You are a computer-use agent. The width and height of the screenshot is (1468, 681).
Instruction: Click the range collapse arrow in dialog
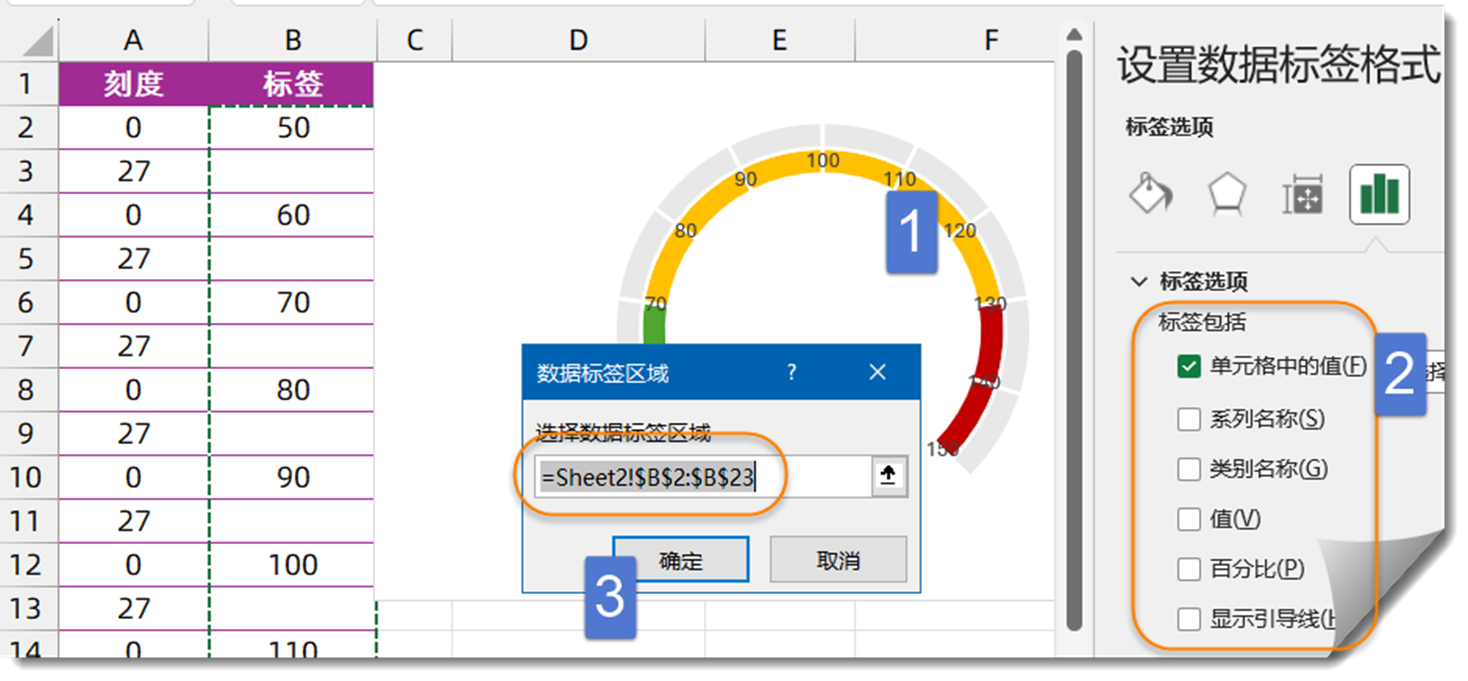(888, 477)
